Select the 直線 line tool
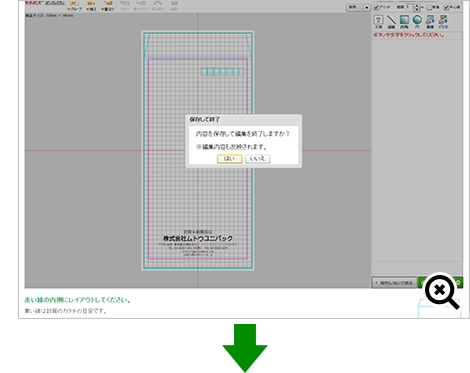Image resolution: width=470 pixels, height=373 pixels. [391, 22]
